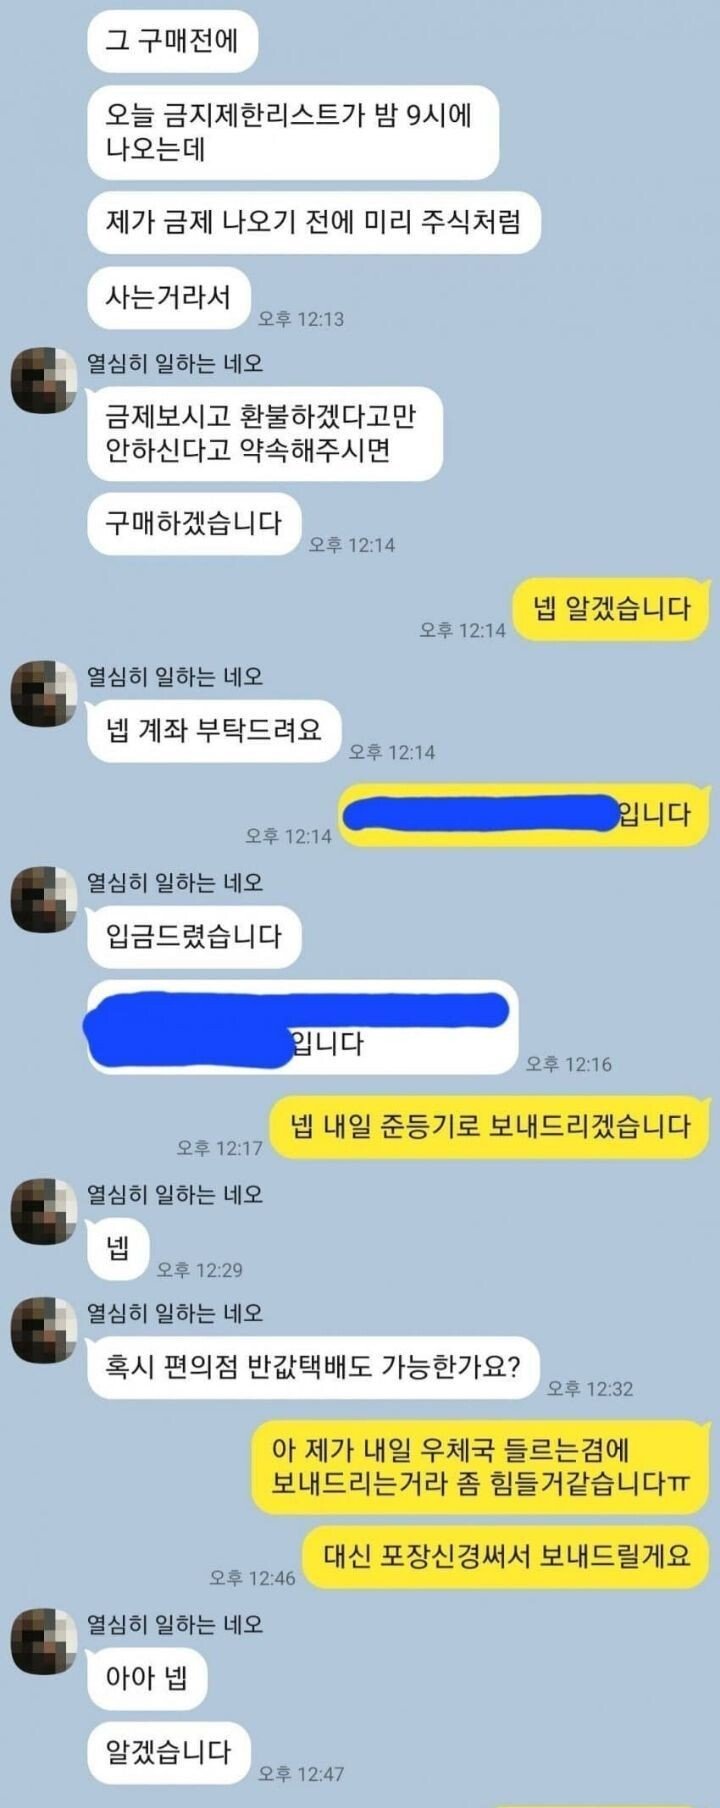720x1808 pixels.
Task: Tap the avatar beside the '아아 넵' message
Action: 44,1641
